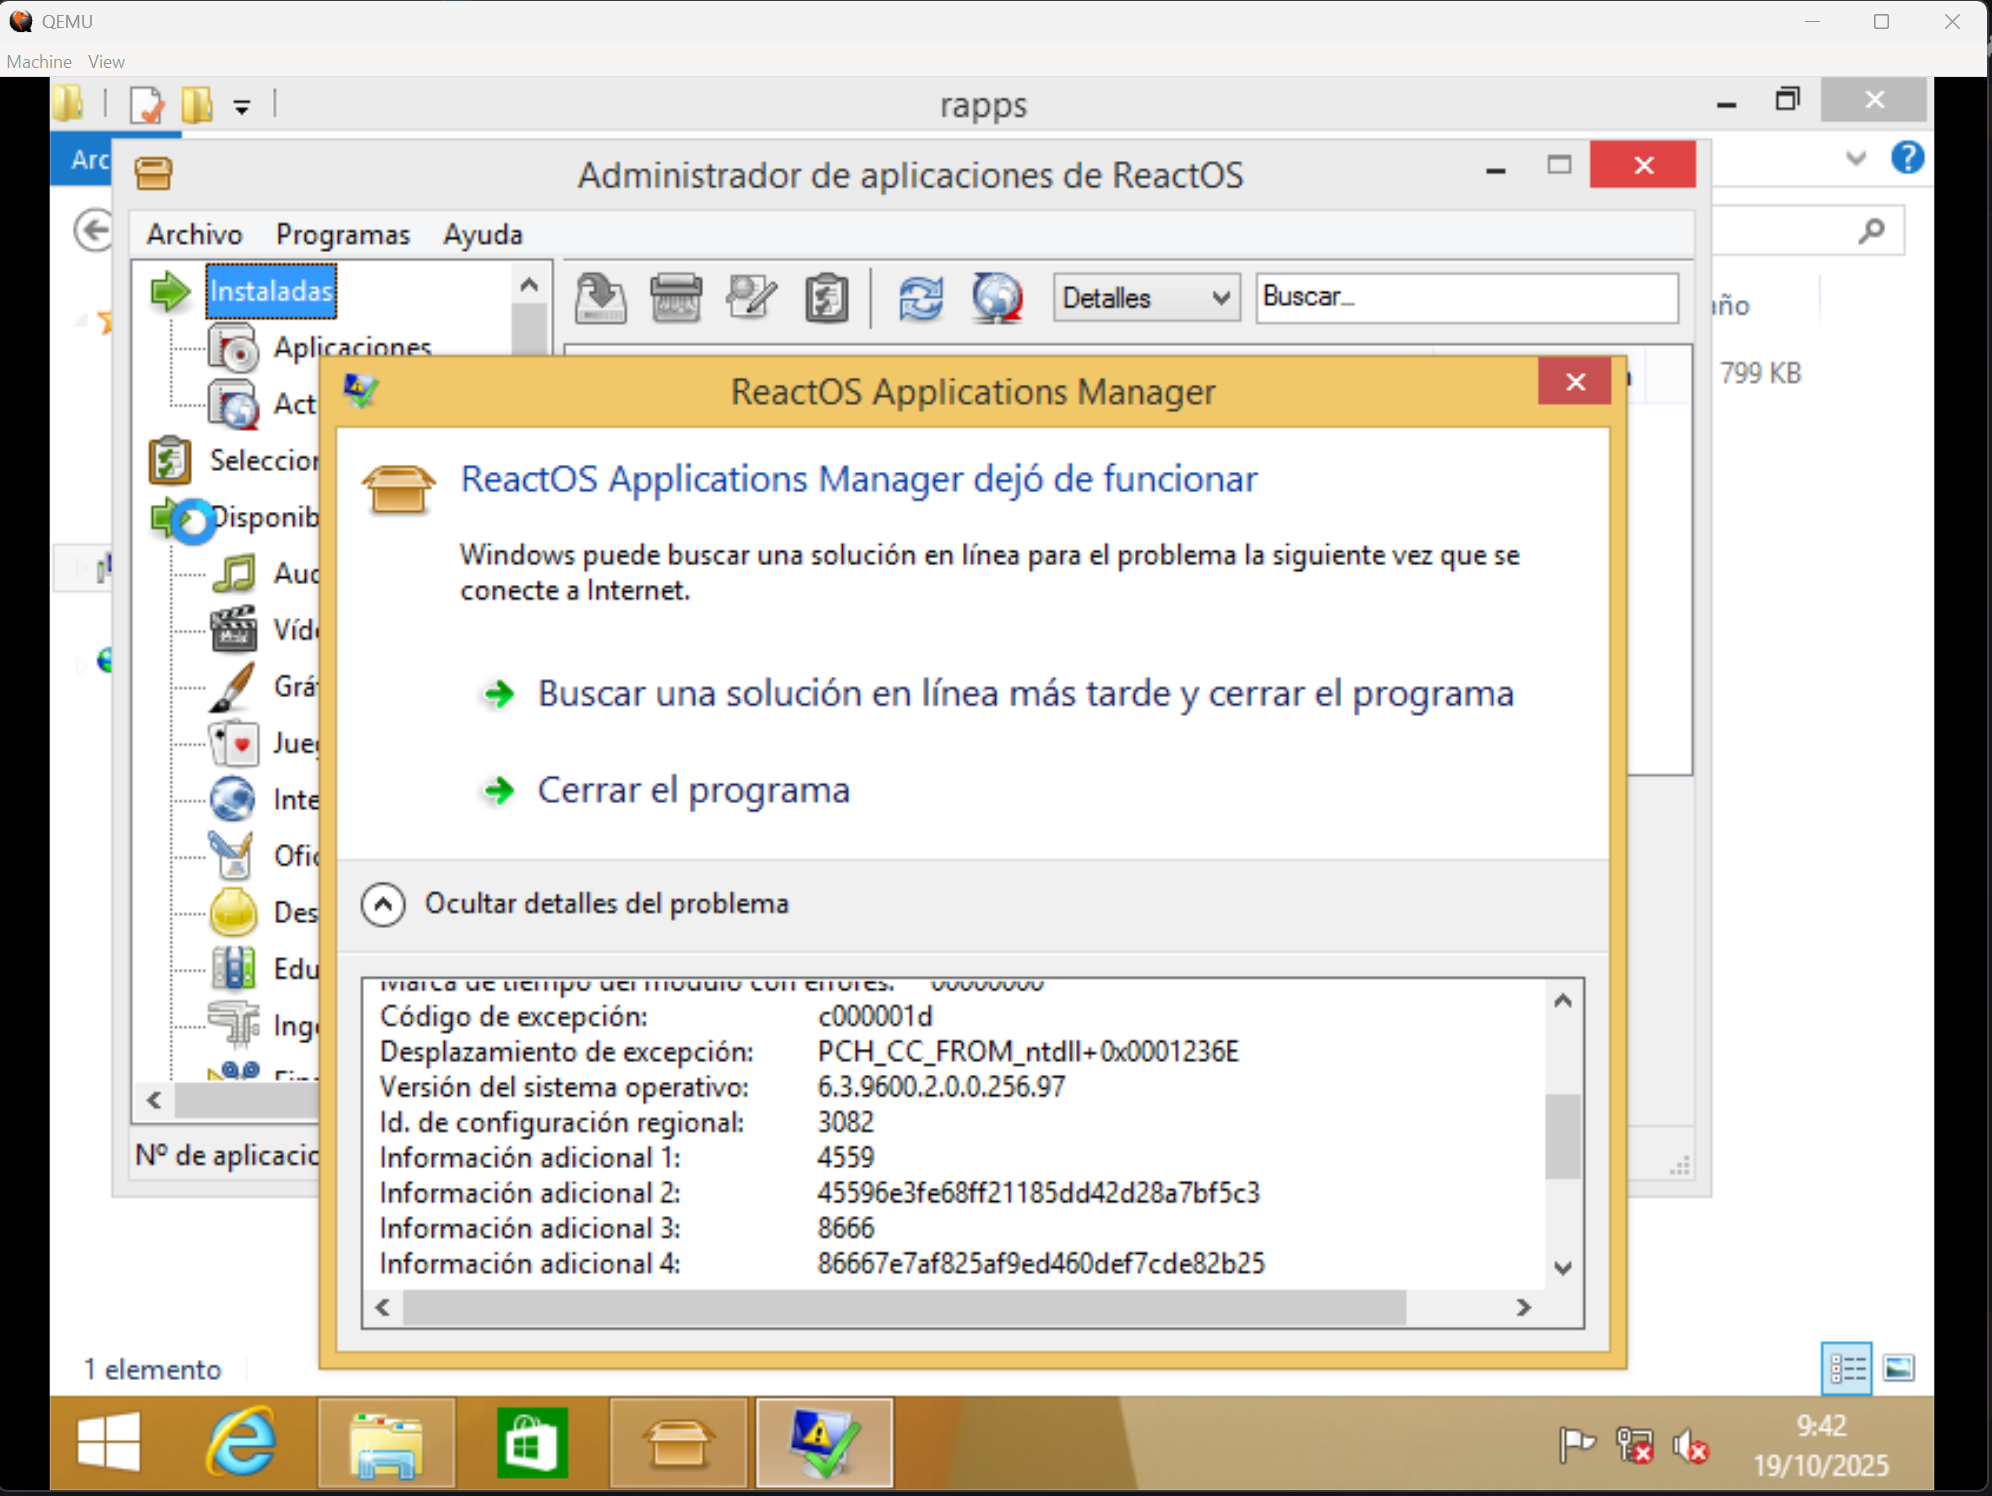Select the Instaladas tree node

click(x=271, y=291)
